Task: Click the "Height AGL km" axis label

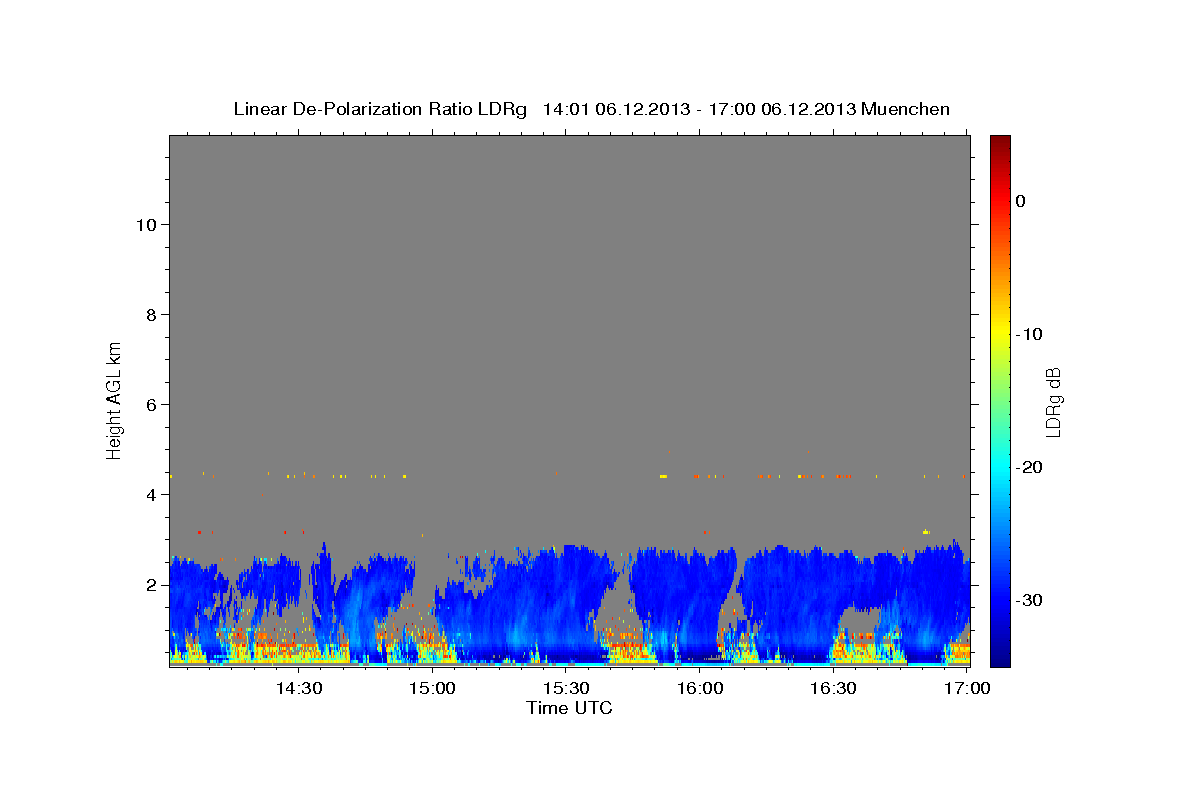Action: click(114, 399)
